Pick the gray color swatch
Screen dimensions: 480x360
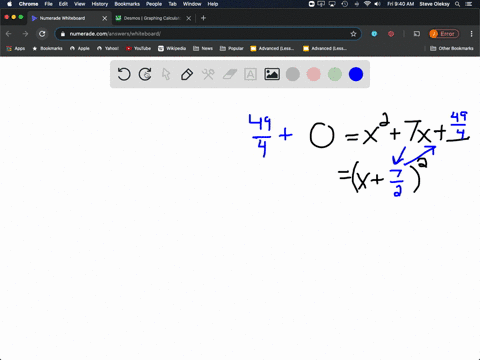[293, 74]
